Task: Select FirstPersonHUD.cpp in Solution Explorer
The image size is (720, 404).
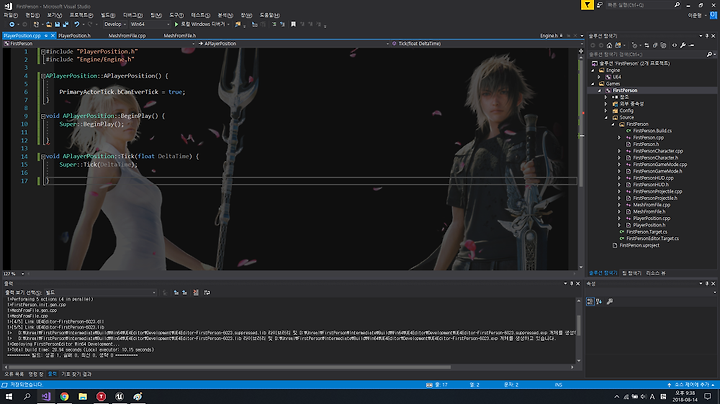Action: pos(653,178)
